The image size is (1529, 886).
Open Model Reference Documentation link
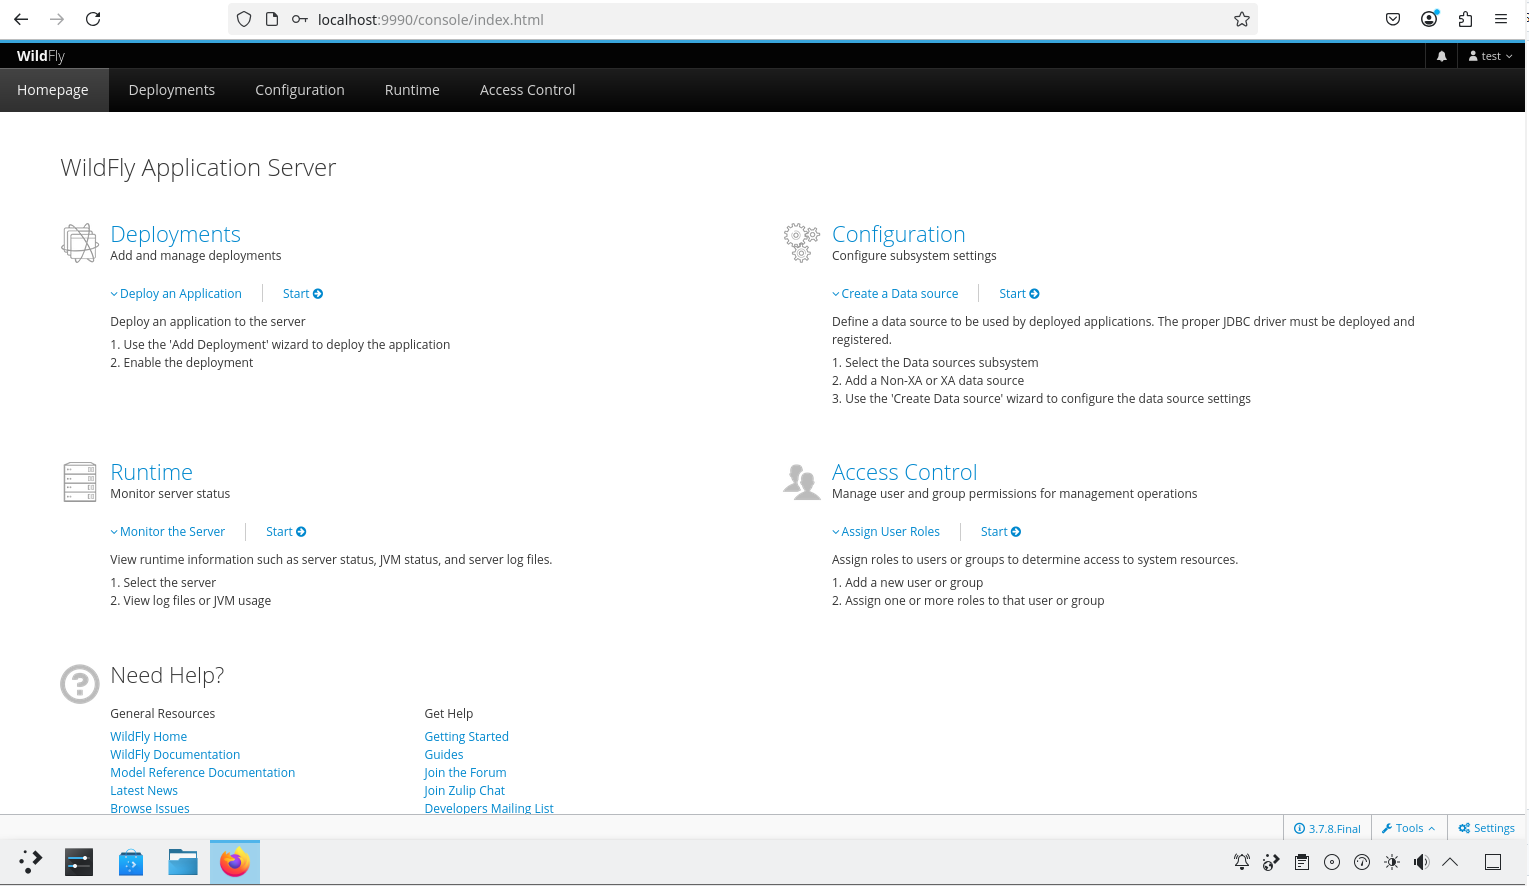[203, 773]
